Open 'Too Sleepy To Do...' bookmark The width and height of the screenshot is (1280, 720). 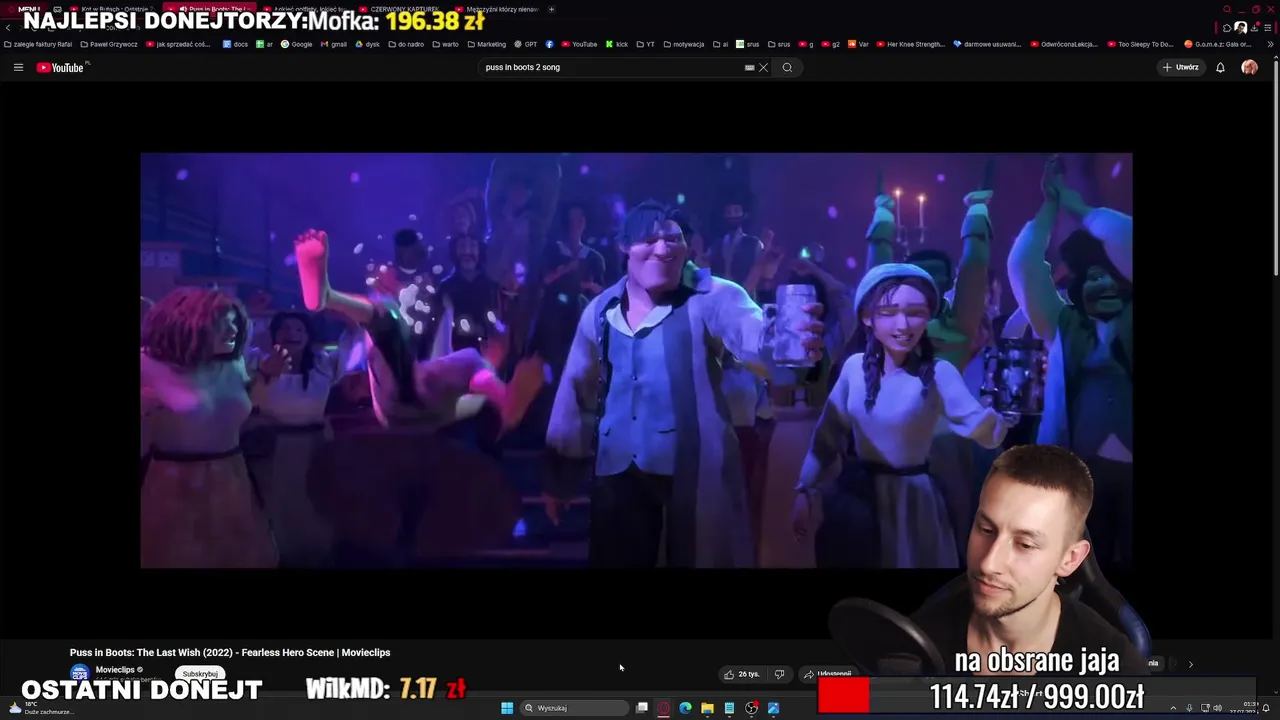point(1140,44)
